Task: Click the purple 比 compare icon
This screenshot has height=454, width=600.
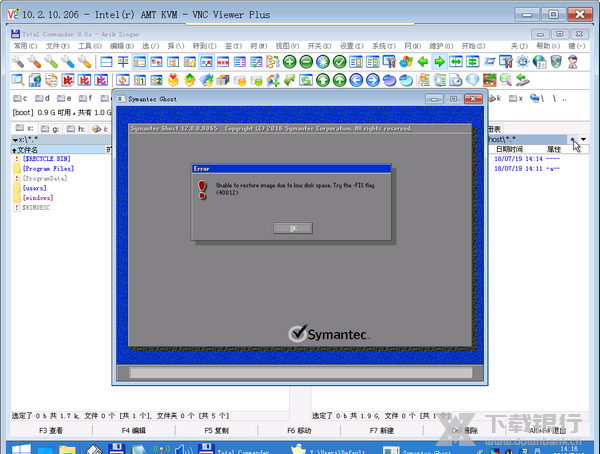Action: 101,80
